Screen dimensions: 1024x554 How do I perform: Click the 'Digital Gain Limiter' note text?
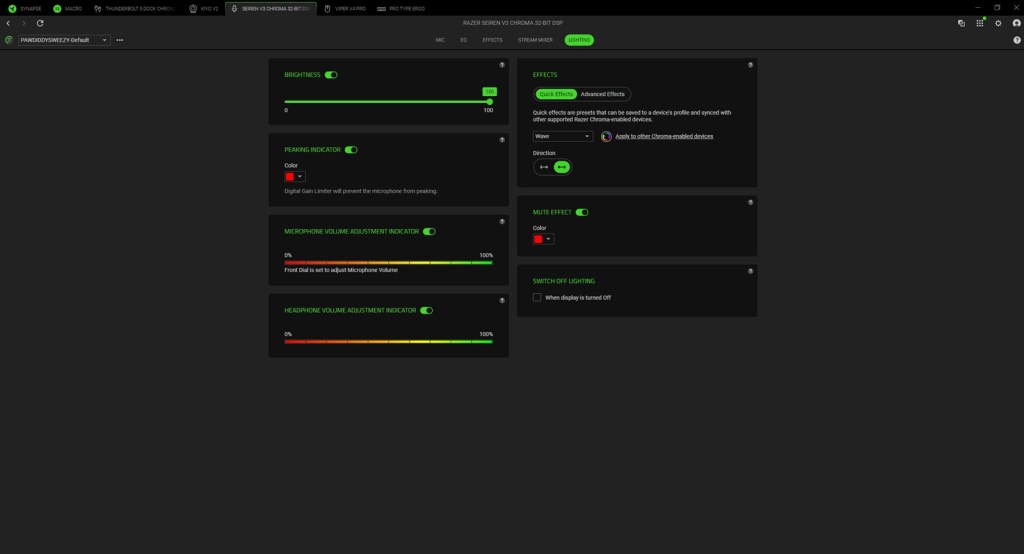[360, 191]
